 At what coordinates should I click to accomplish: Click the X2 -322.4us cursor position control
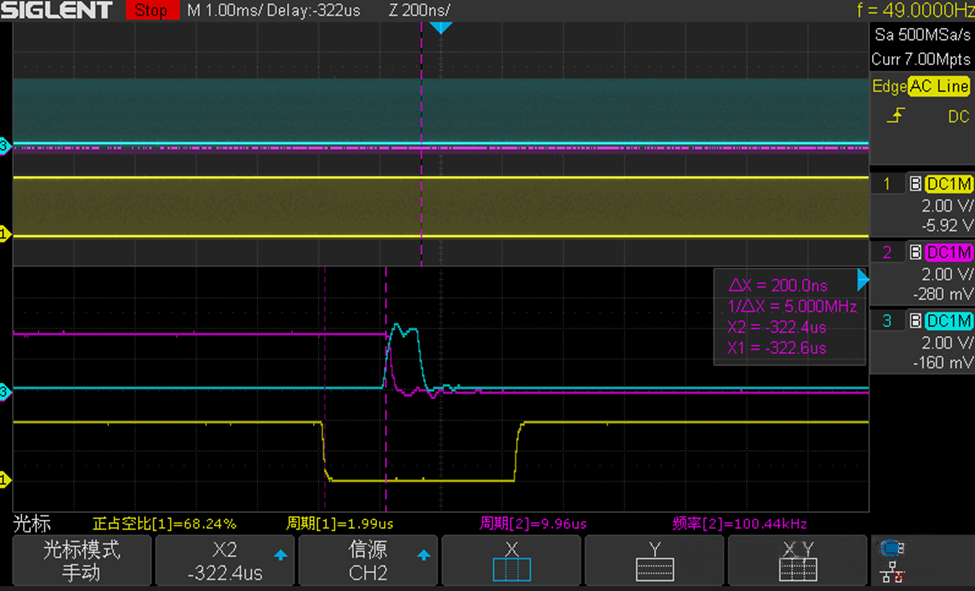coord(226,560)
